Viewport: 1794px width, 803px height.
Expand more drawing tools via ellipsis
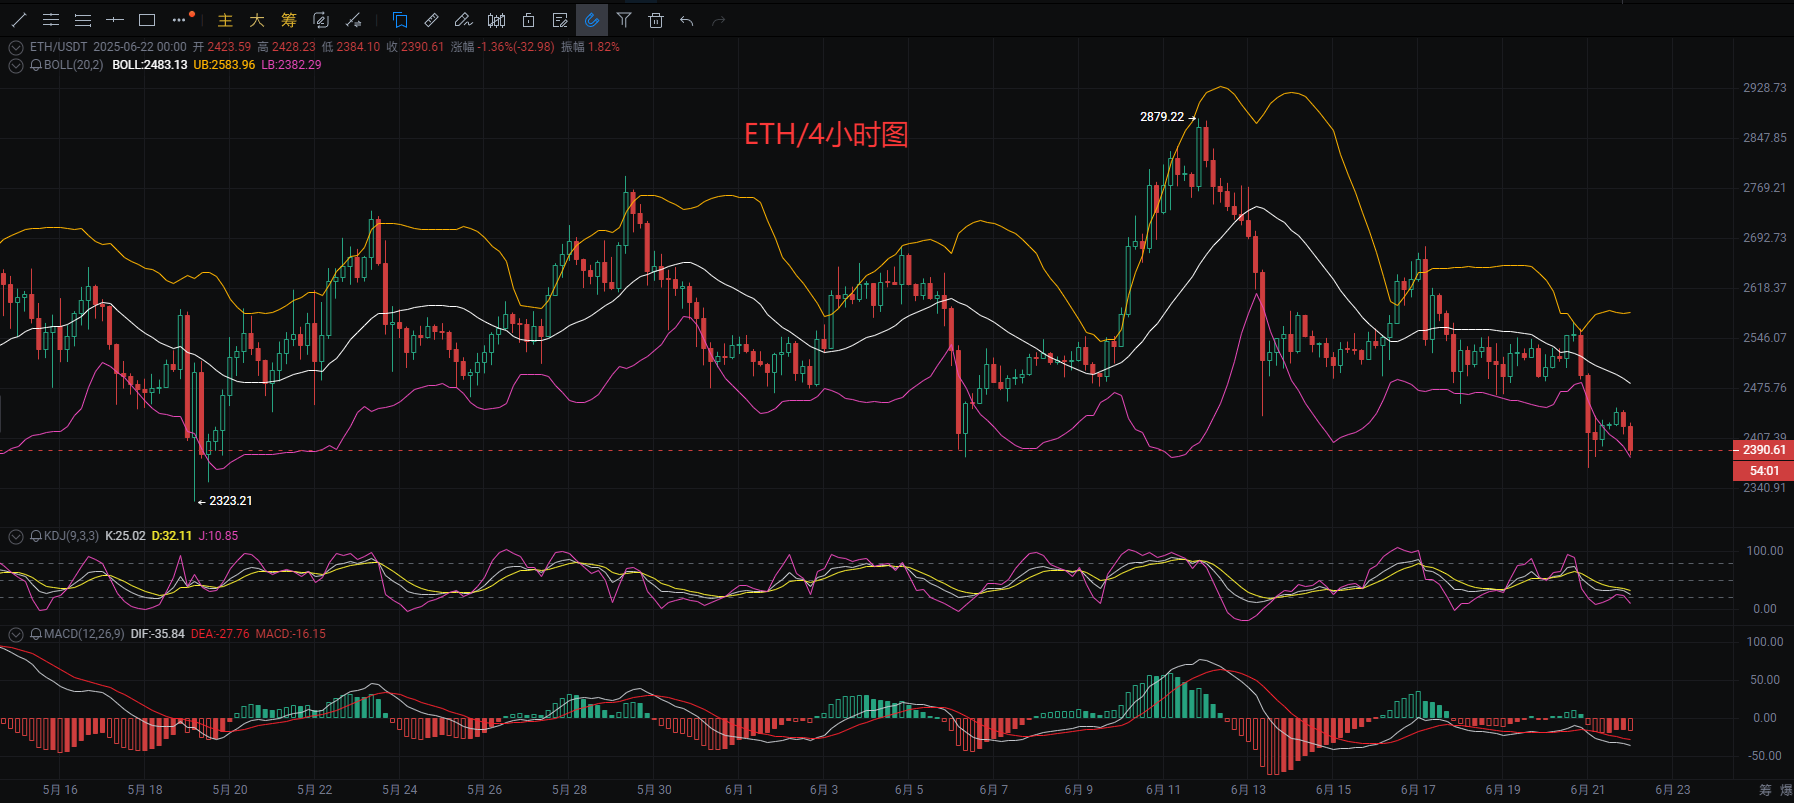[181, 19]
